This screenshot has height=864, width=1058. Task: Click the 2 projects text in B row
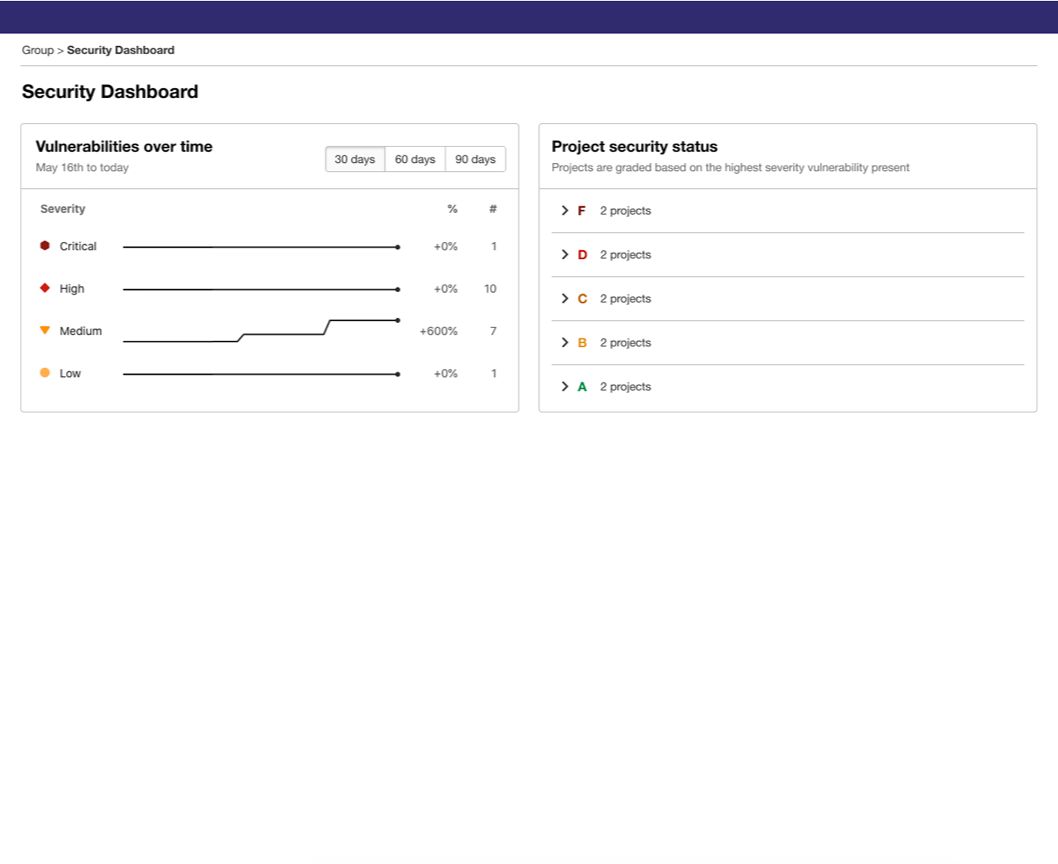(625, 343)
